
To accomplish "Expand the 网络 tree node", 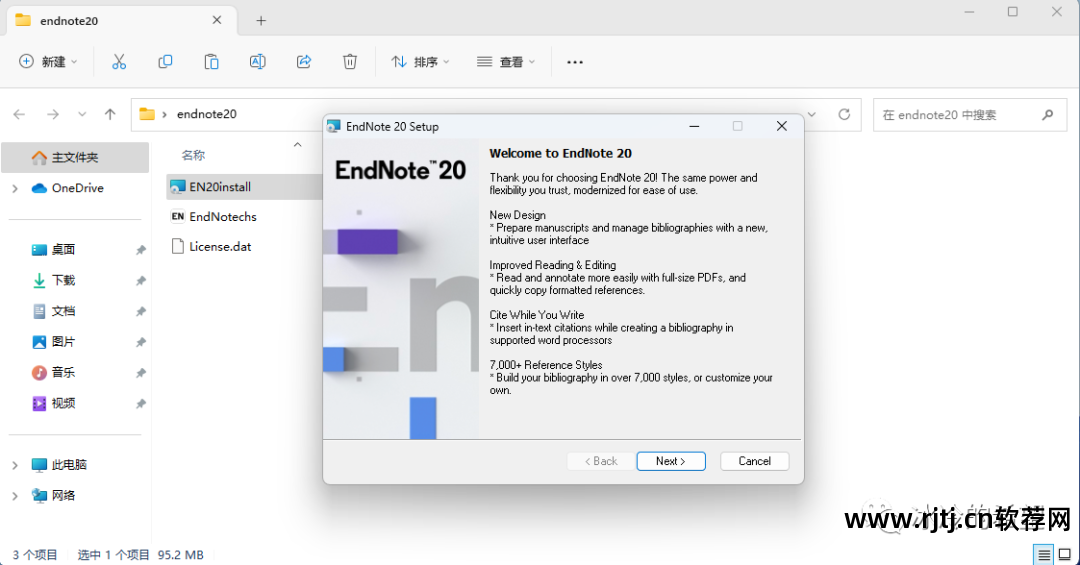I will click(x=15, y=496).
